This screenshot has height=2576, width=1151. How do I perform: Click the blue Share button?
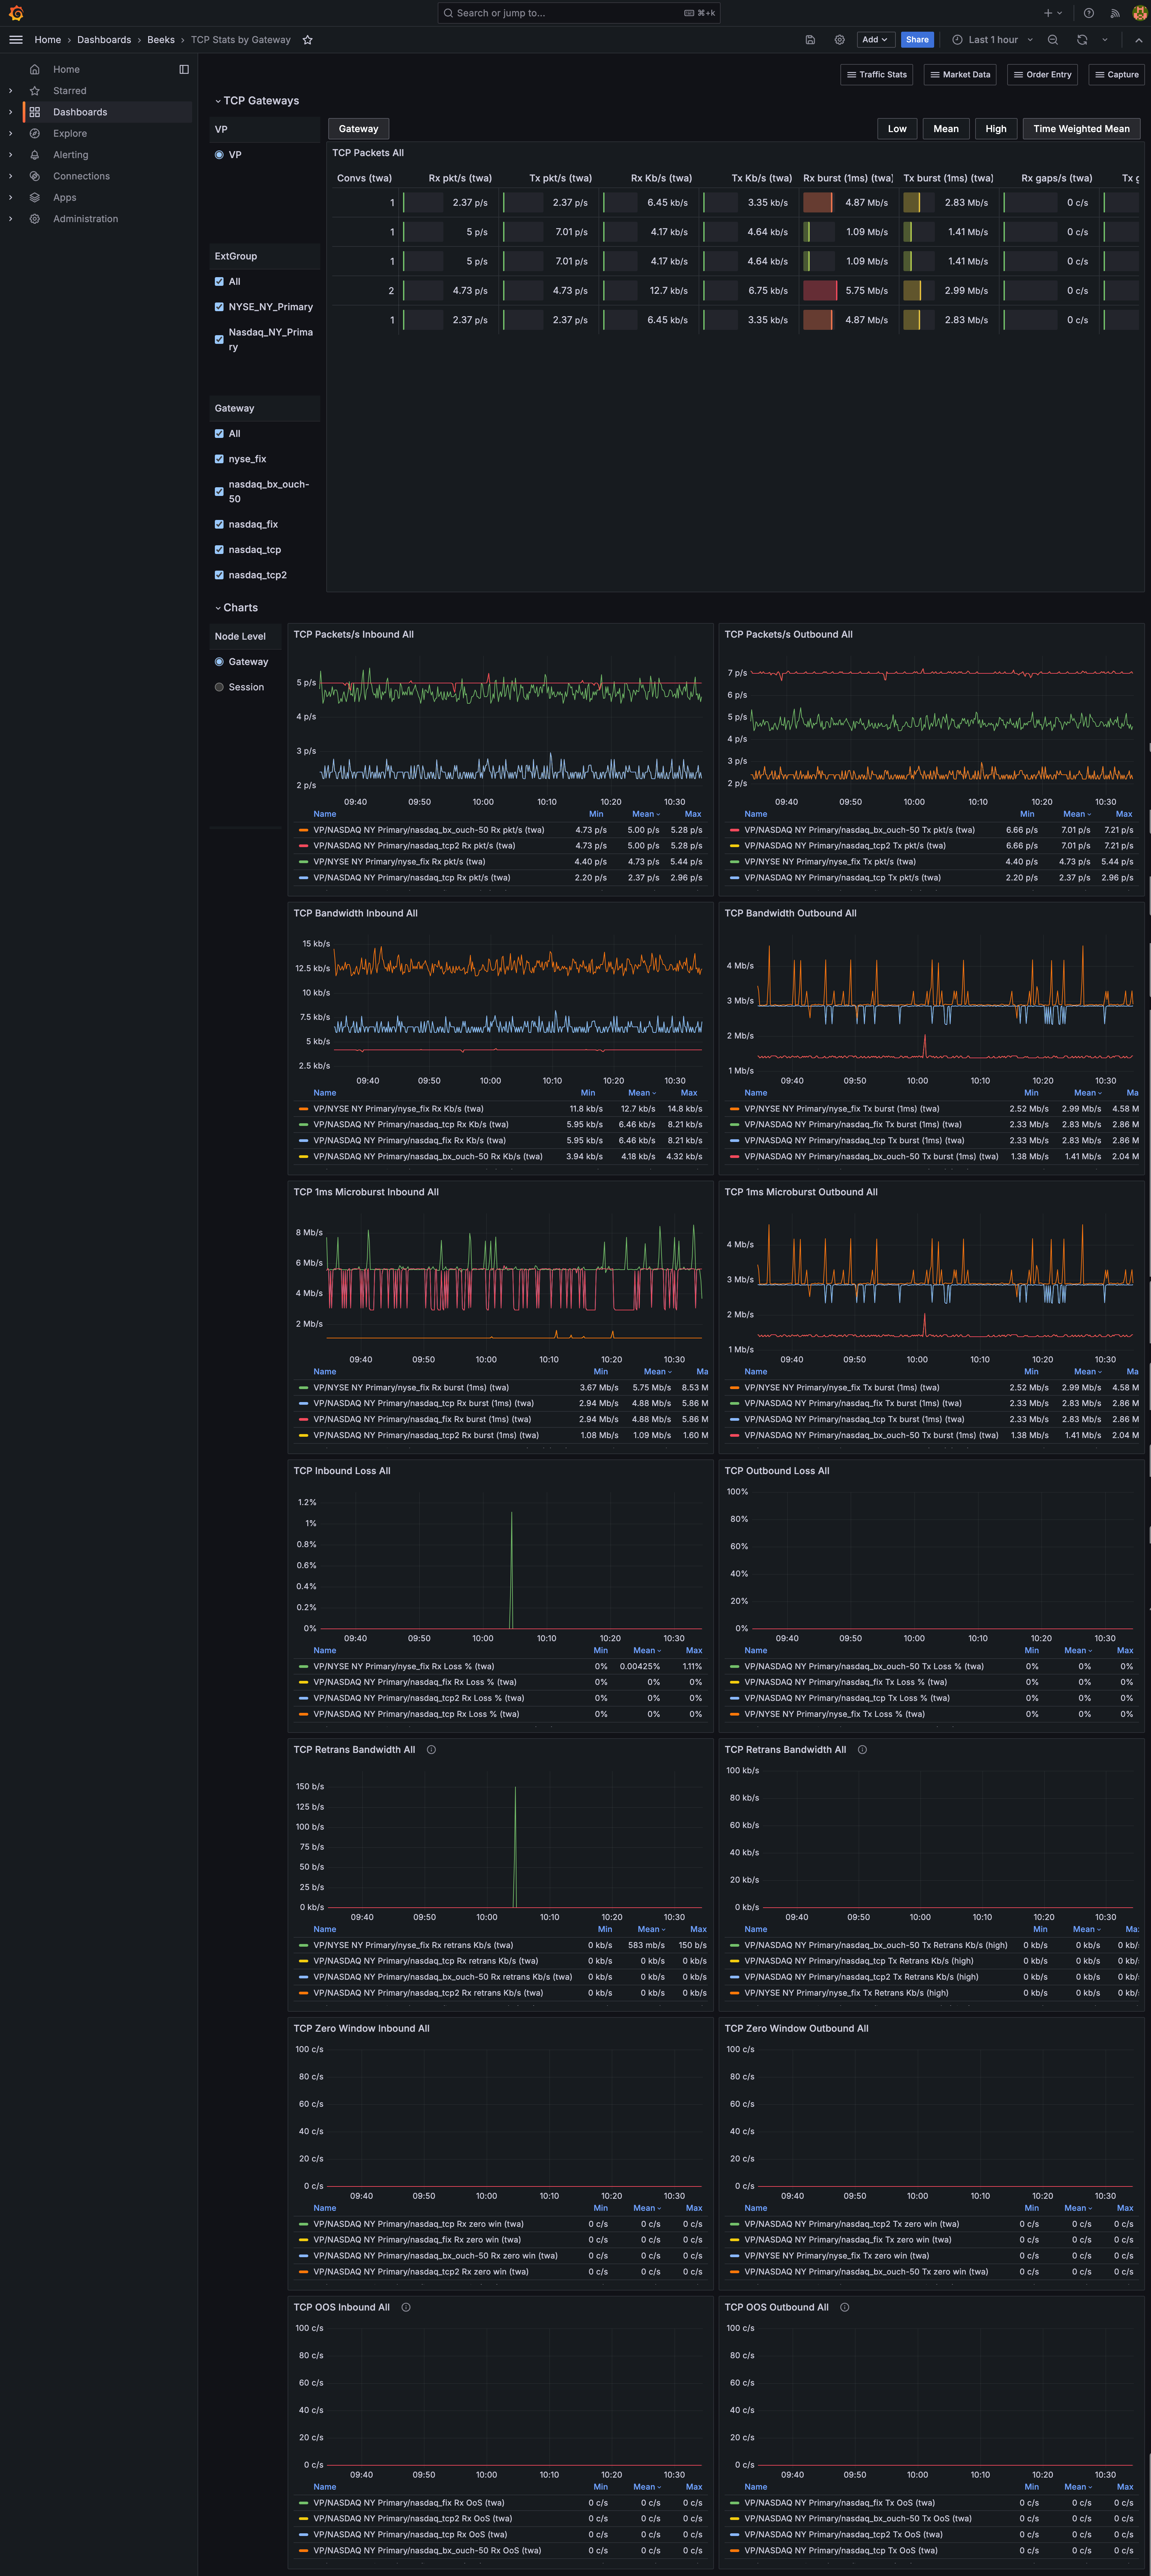pyautogui.click(x=917, y=40)
